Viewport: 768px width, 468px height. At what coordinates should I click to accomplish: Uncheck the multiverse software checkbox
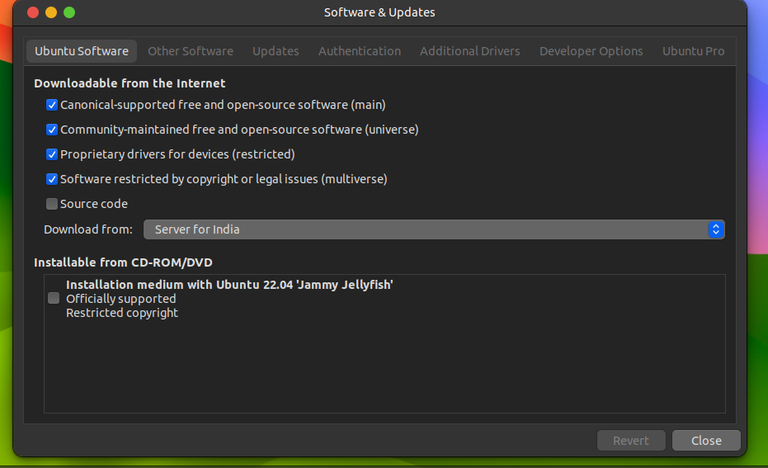(52, 180)
